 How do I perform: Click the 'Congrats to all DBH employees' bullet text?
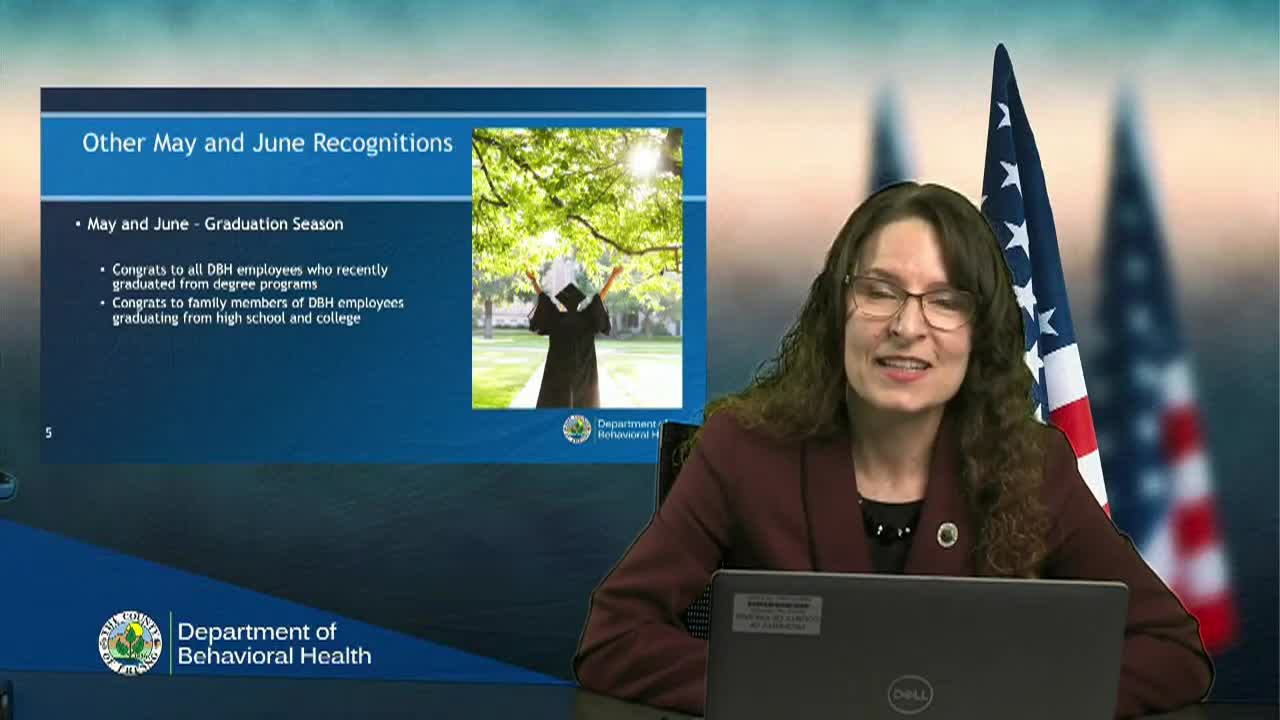[x=251, y=275]
